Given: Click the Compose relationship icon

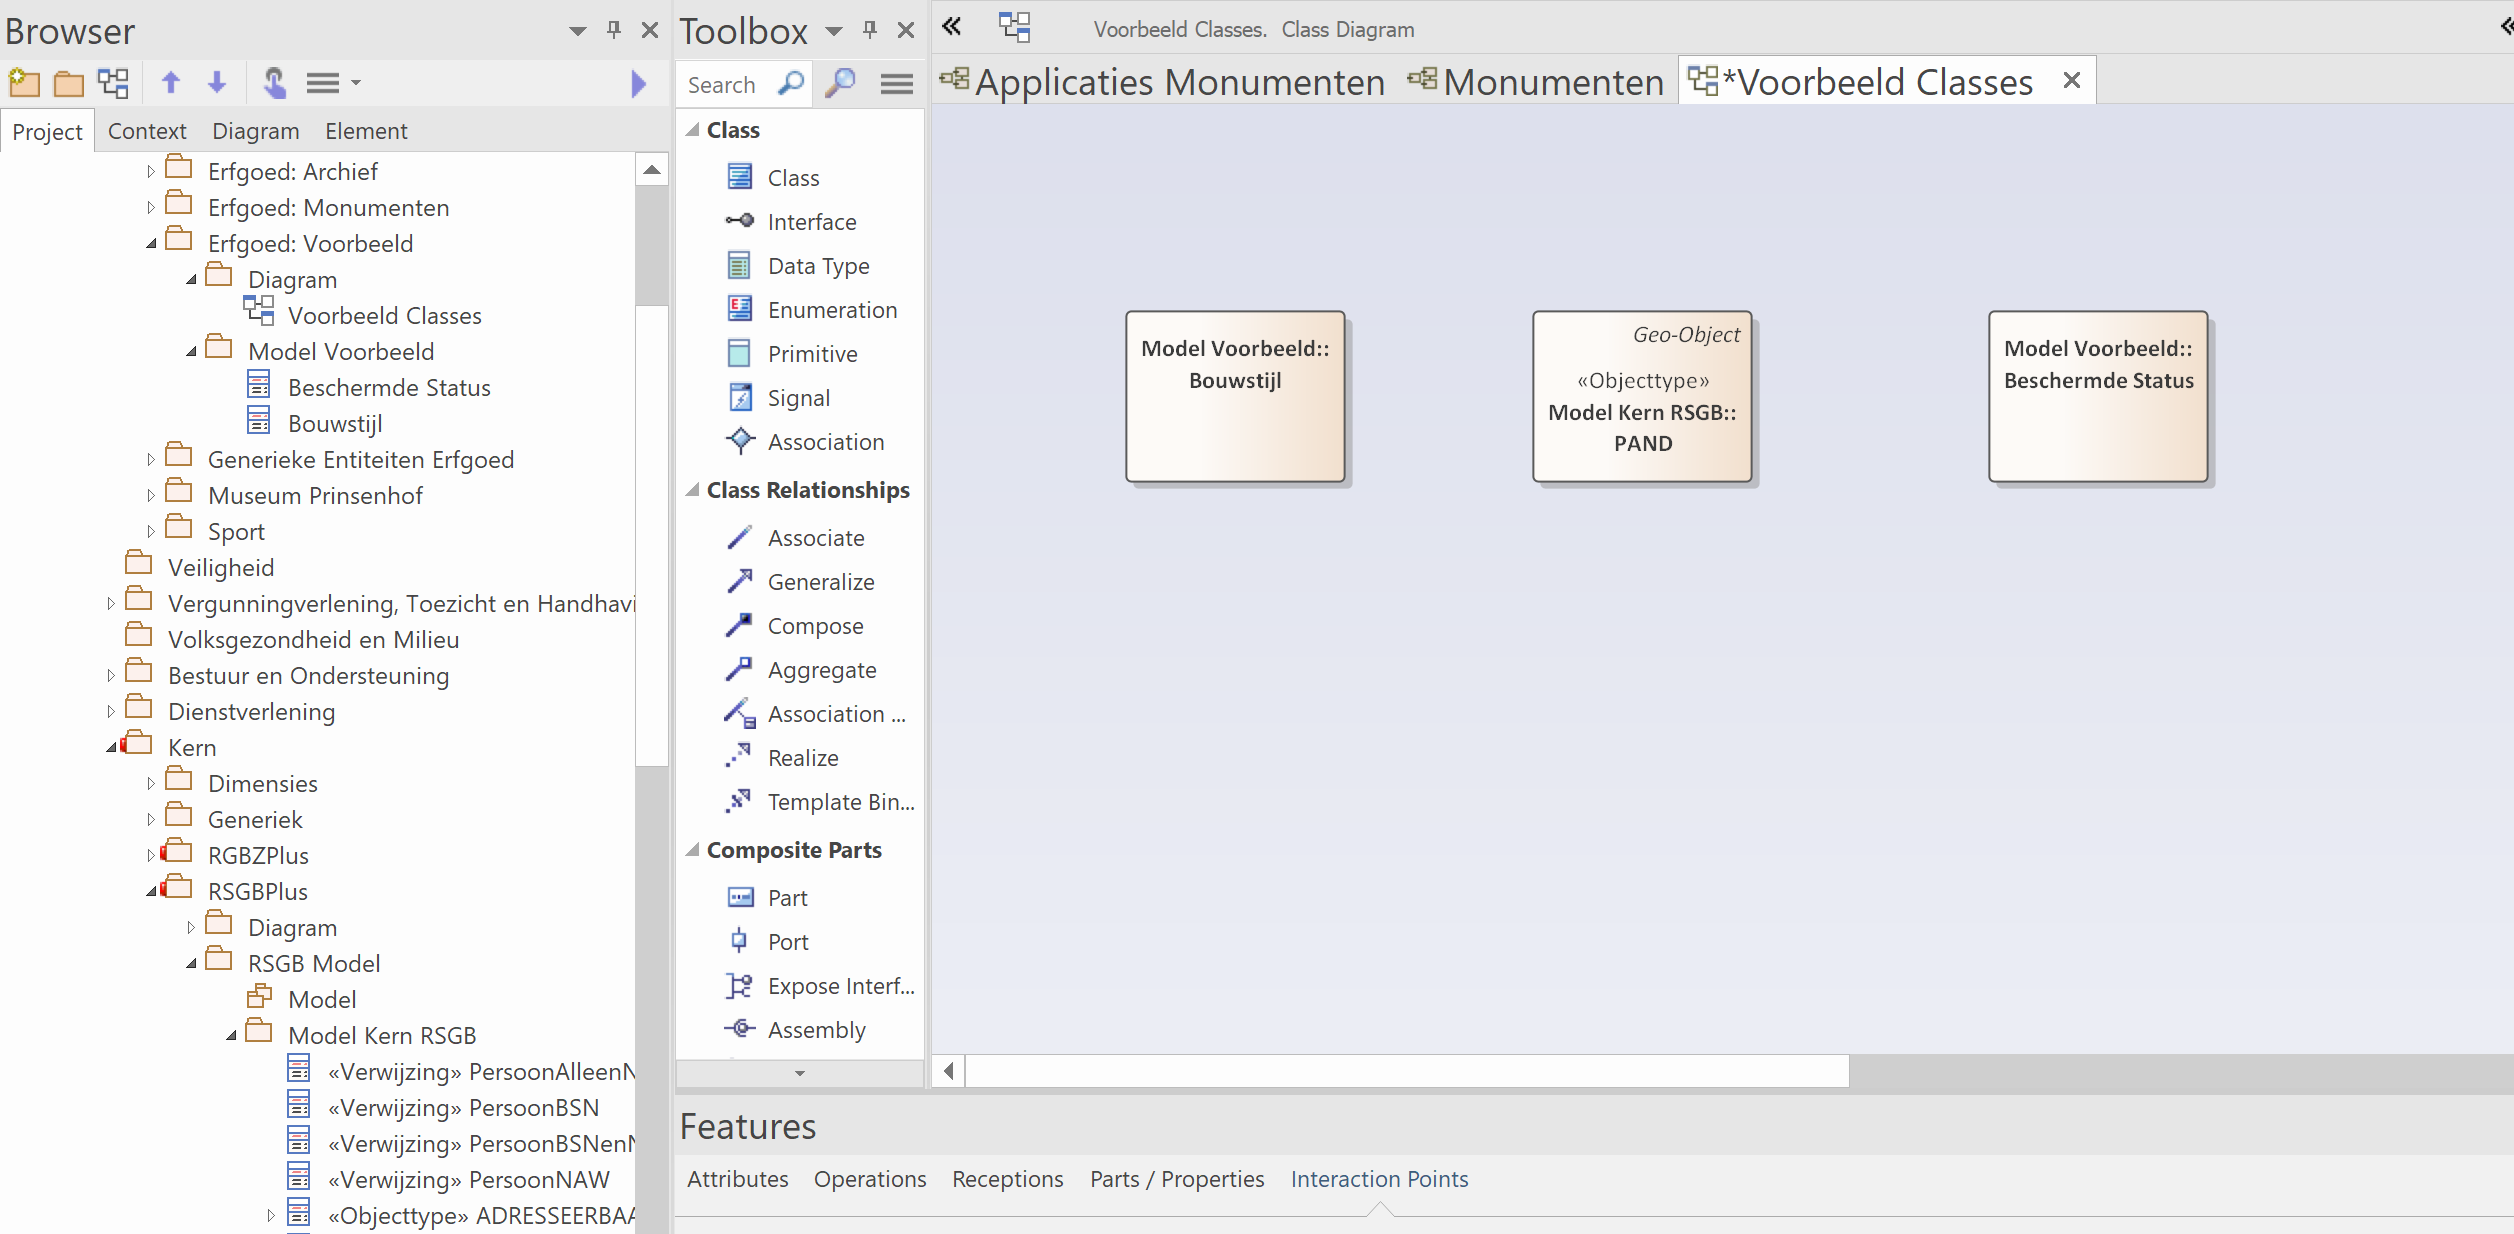Looking at the screenshot, I should tap(739, 626).
